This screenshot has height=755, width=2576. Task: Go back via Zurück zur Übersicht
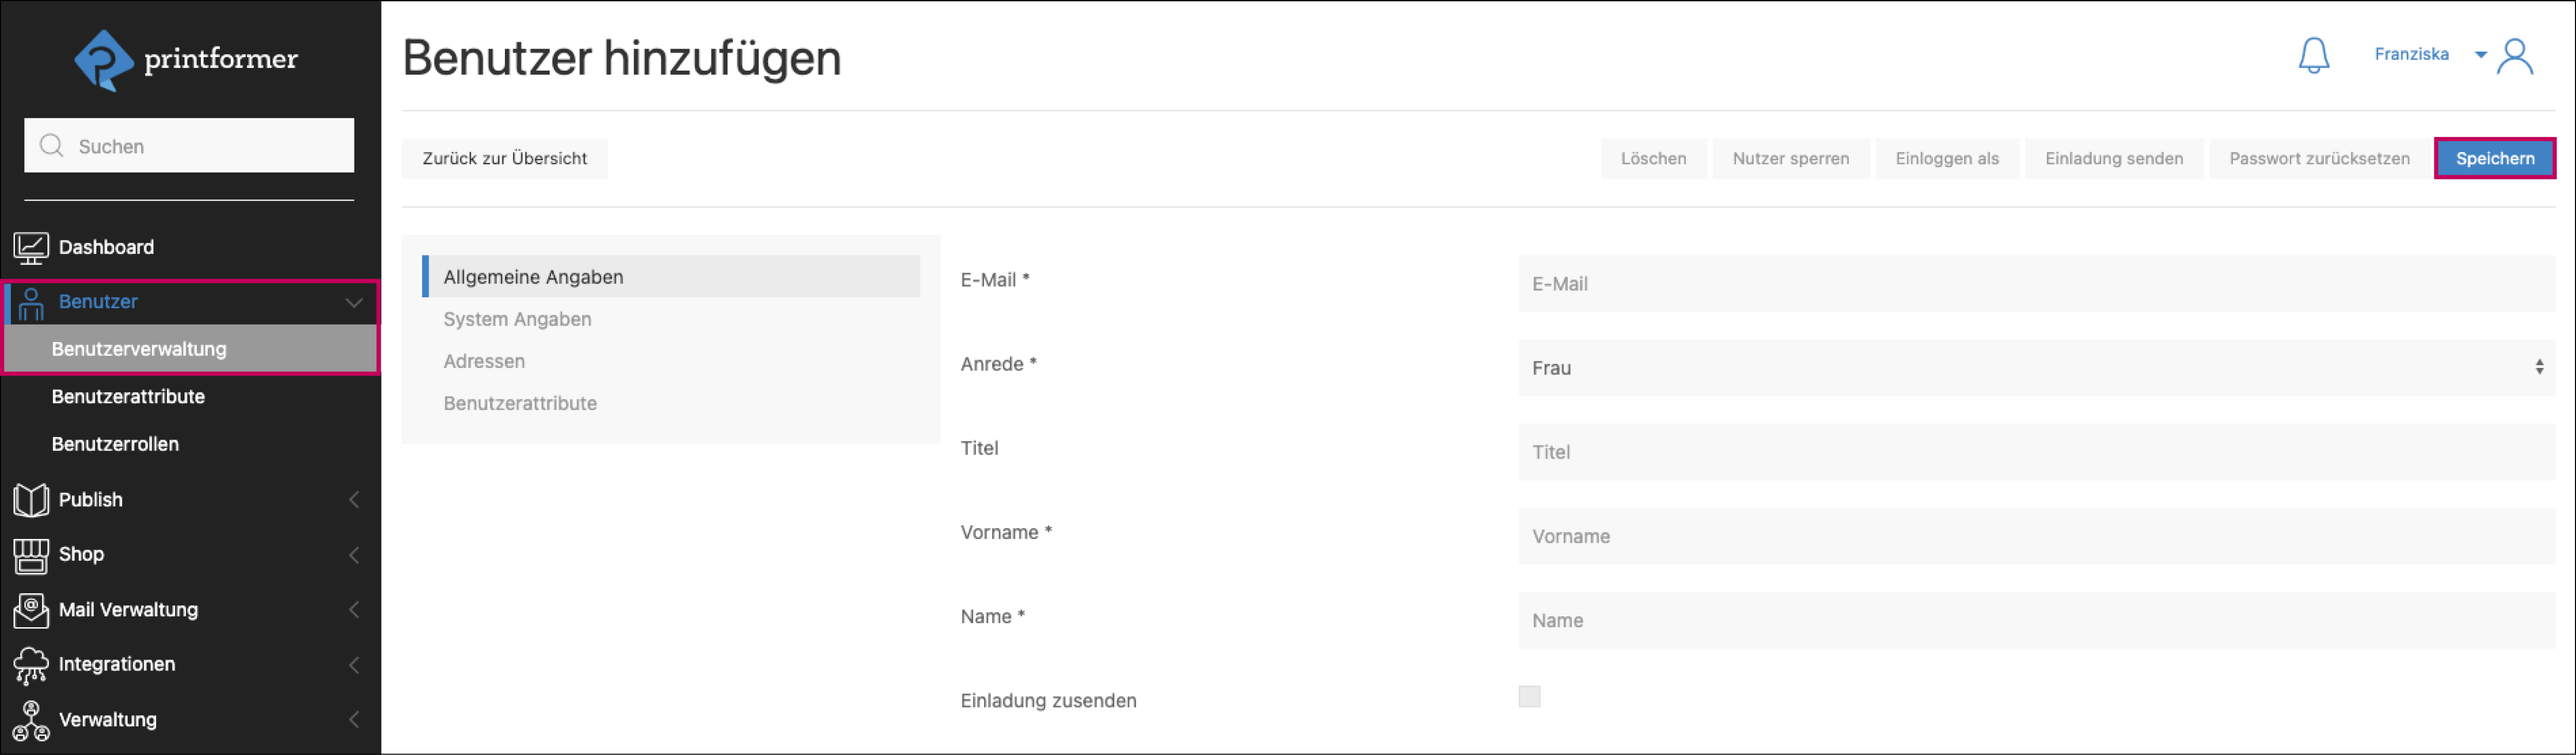click(x=504, y=159)
